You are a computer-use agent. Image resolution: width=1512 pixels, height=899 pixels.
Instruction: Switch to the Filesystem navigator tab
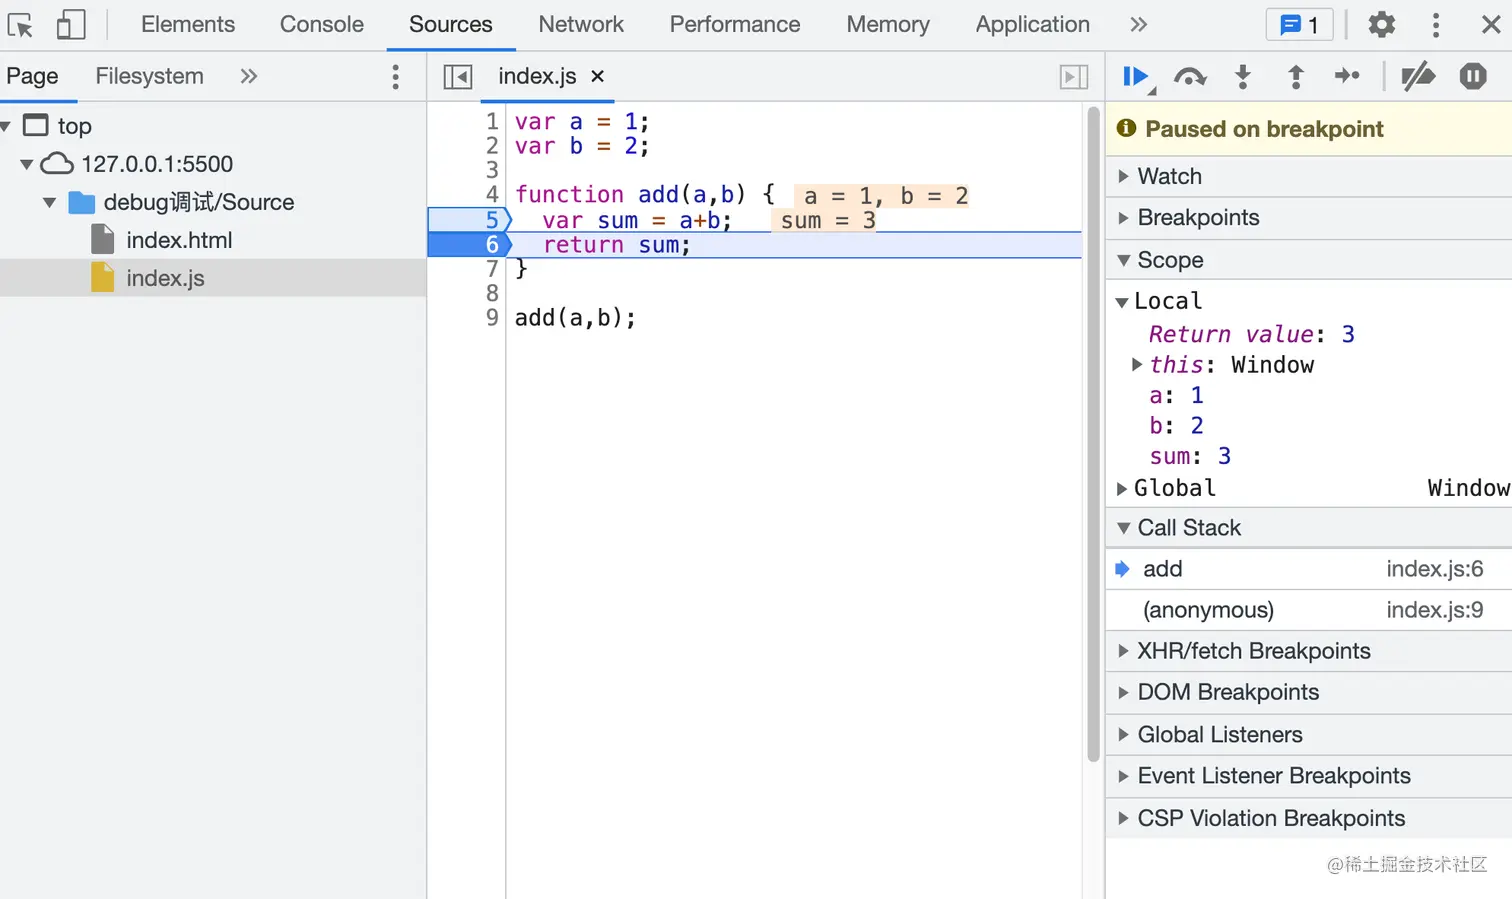tap(149, 76)
